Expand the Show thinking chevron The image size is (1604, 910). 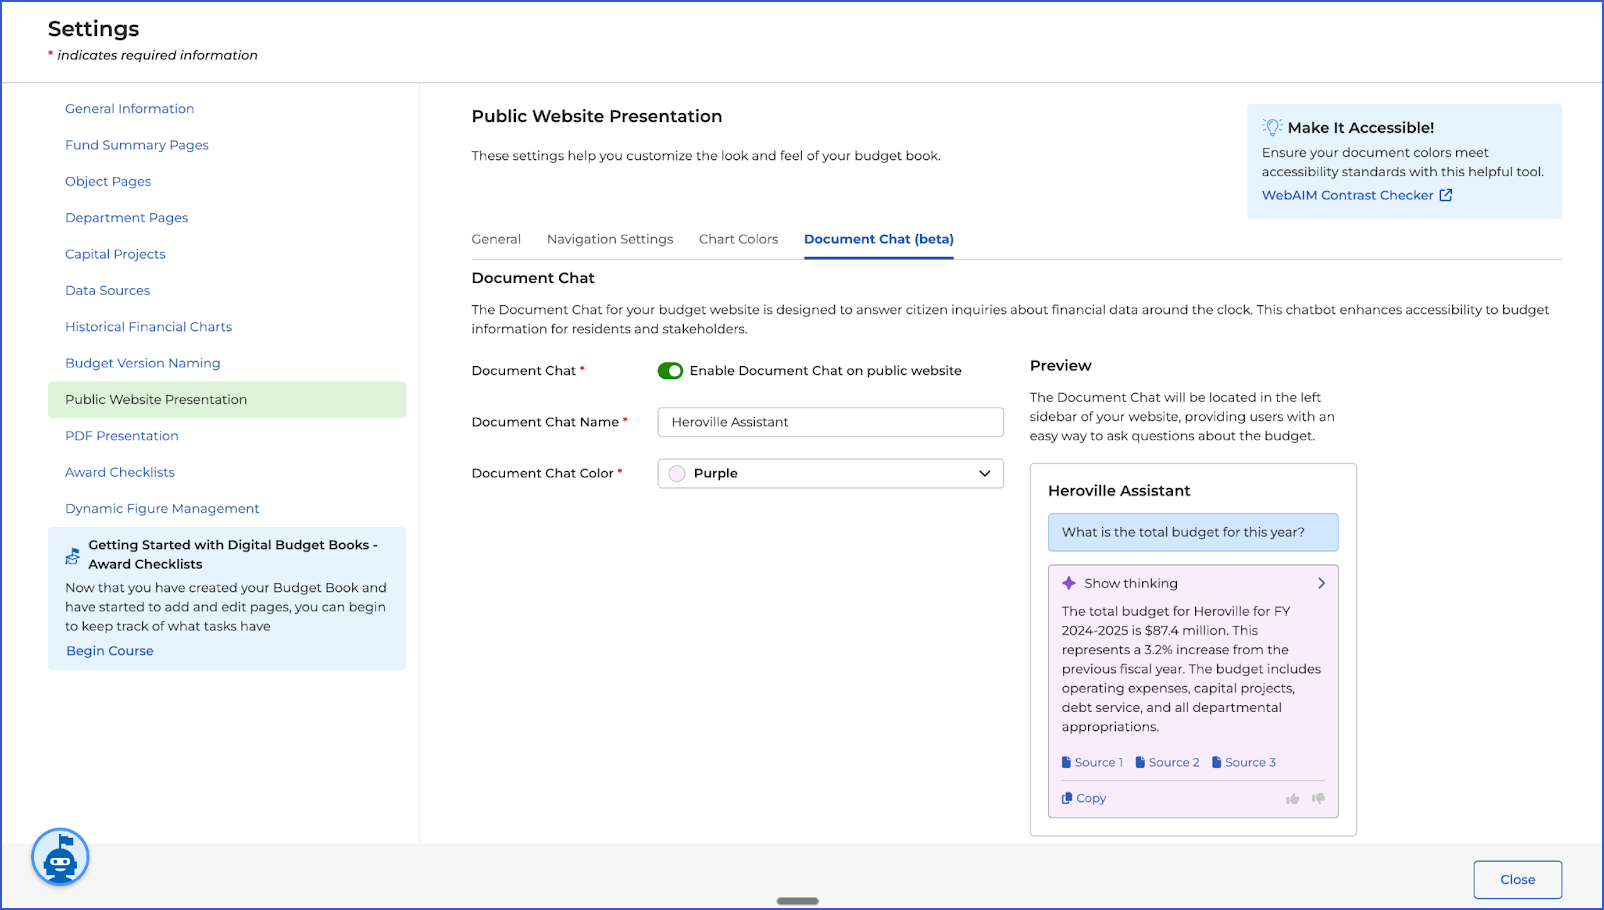coord(1321,583)
